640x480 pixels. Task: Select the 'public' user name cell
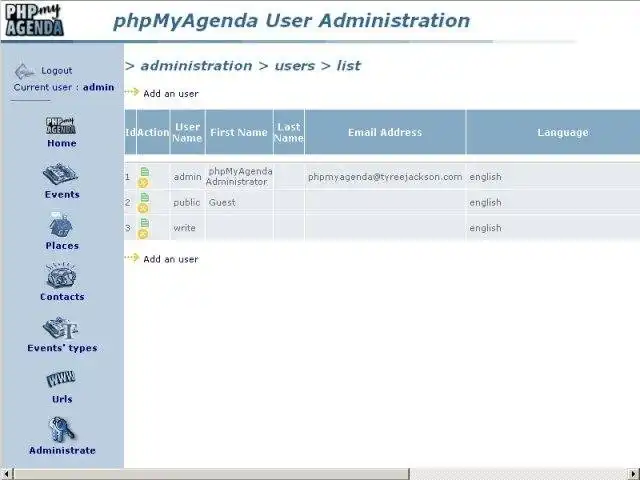tap(187, 202)
